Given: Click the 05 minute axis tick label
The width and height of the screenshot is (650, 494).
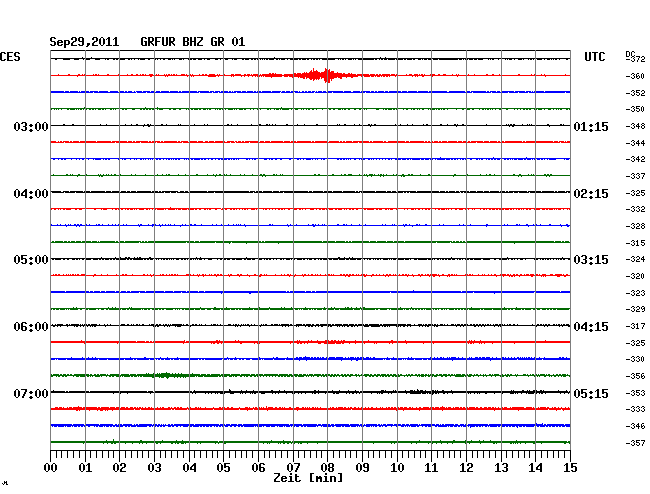Looking at the screenshot, I should click(223, 467).
